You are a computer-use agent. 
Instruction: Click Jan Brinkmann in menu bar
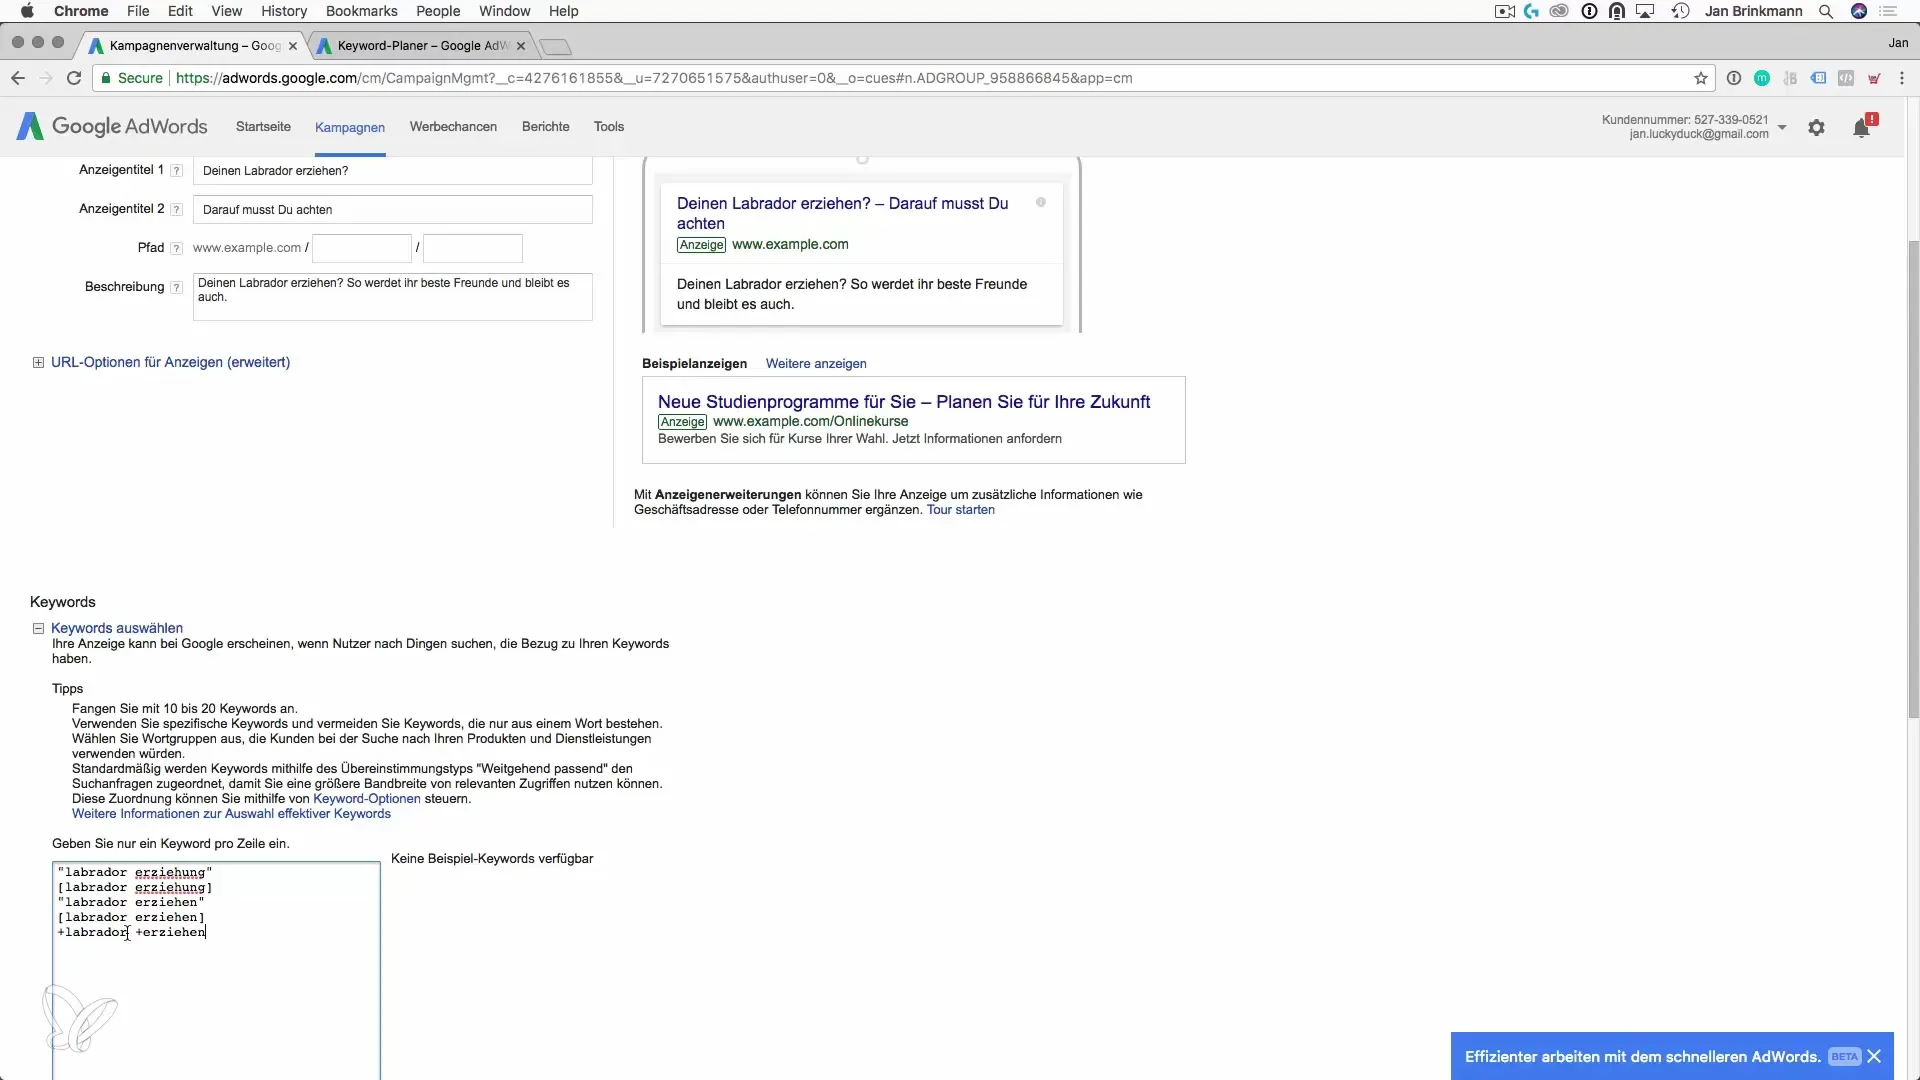1753,11
